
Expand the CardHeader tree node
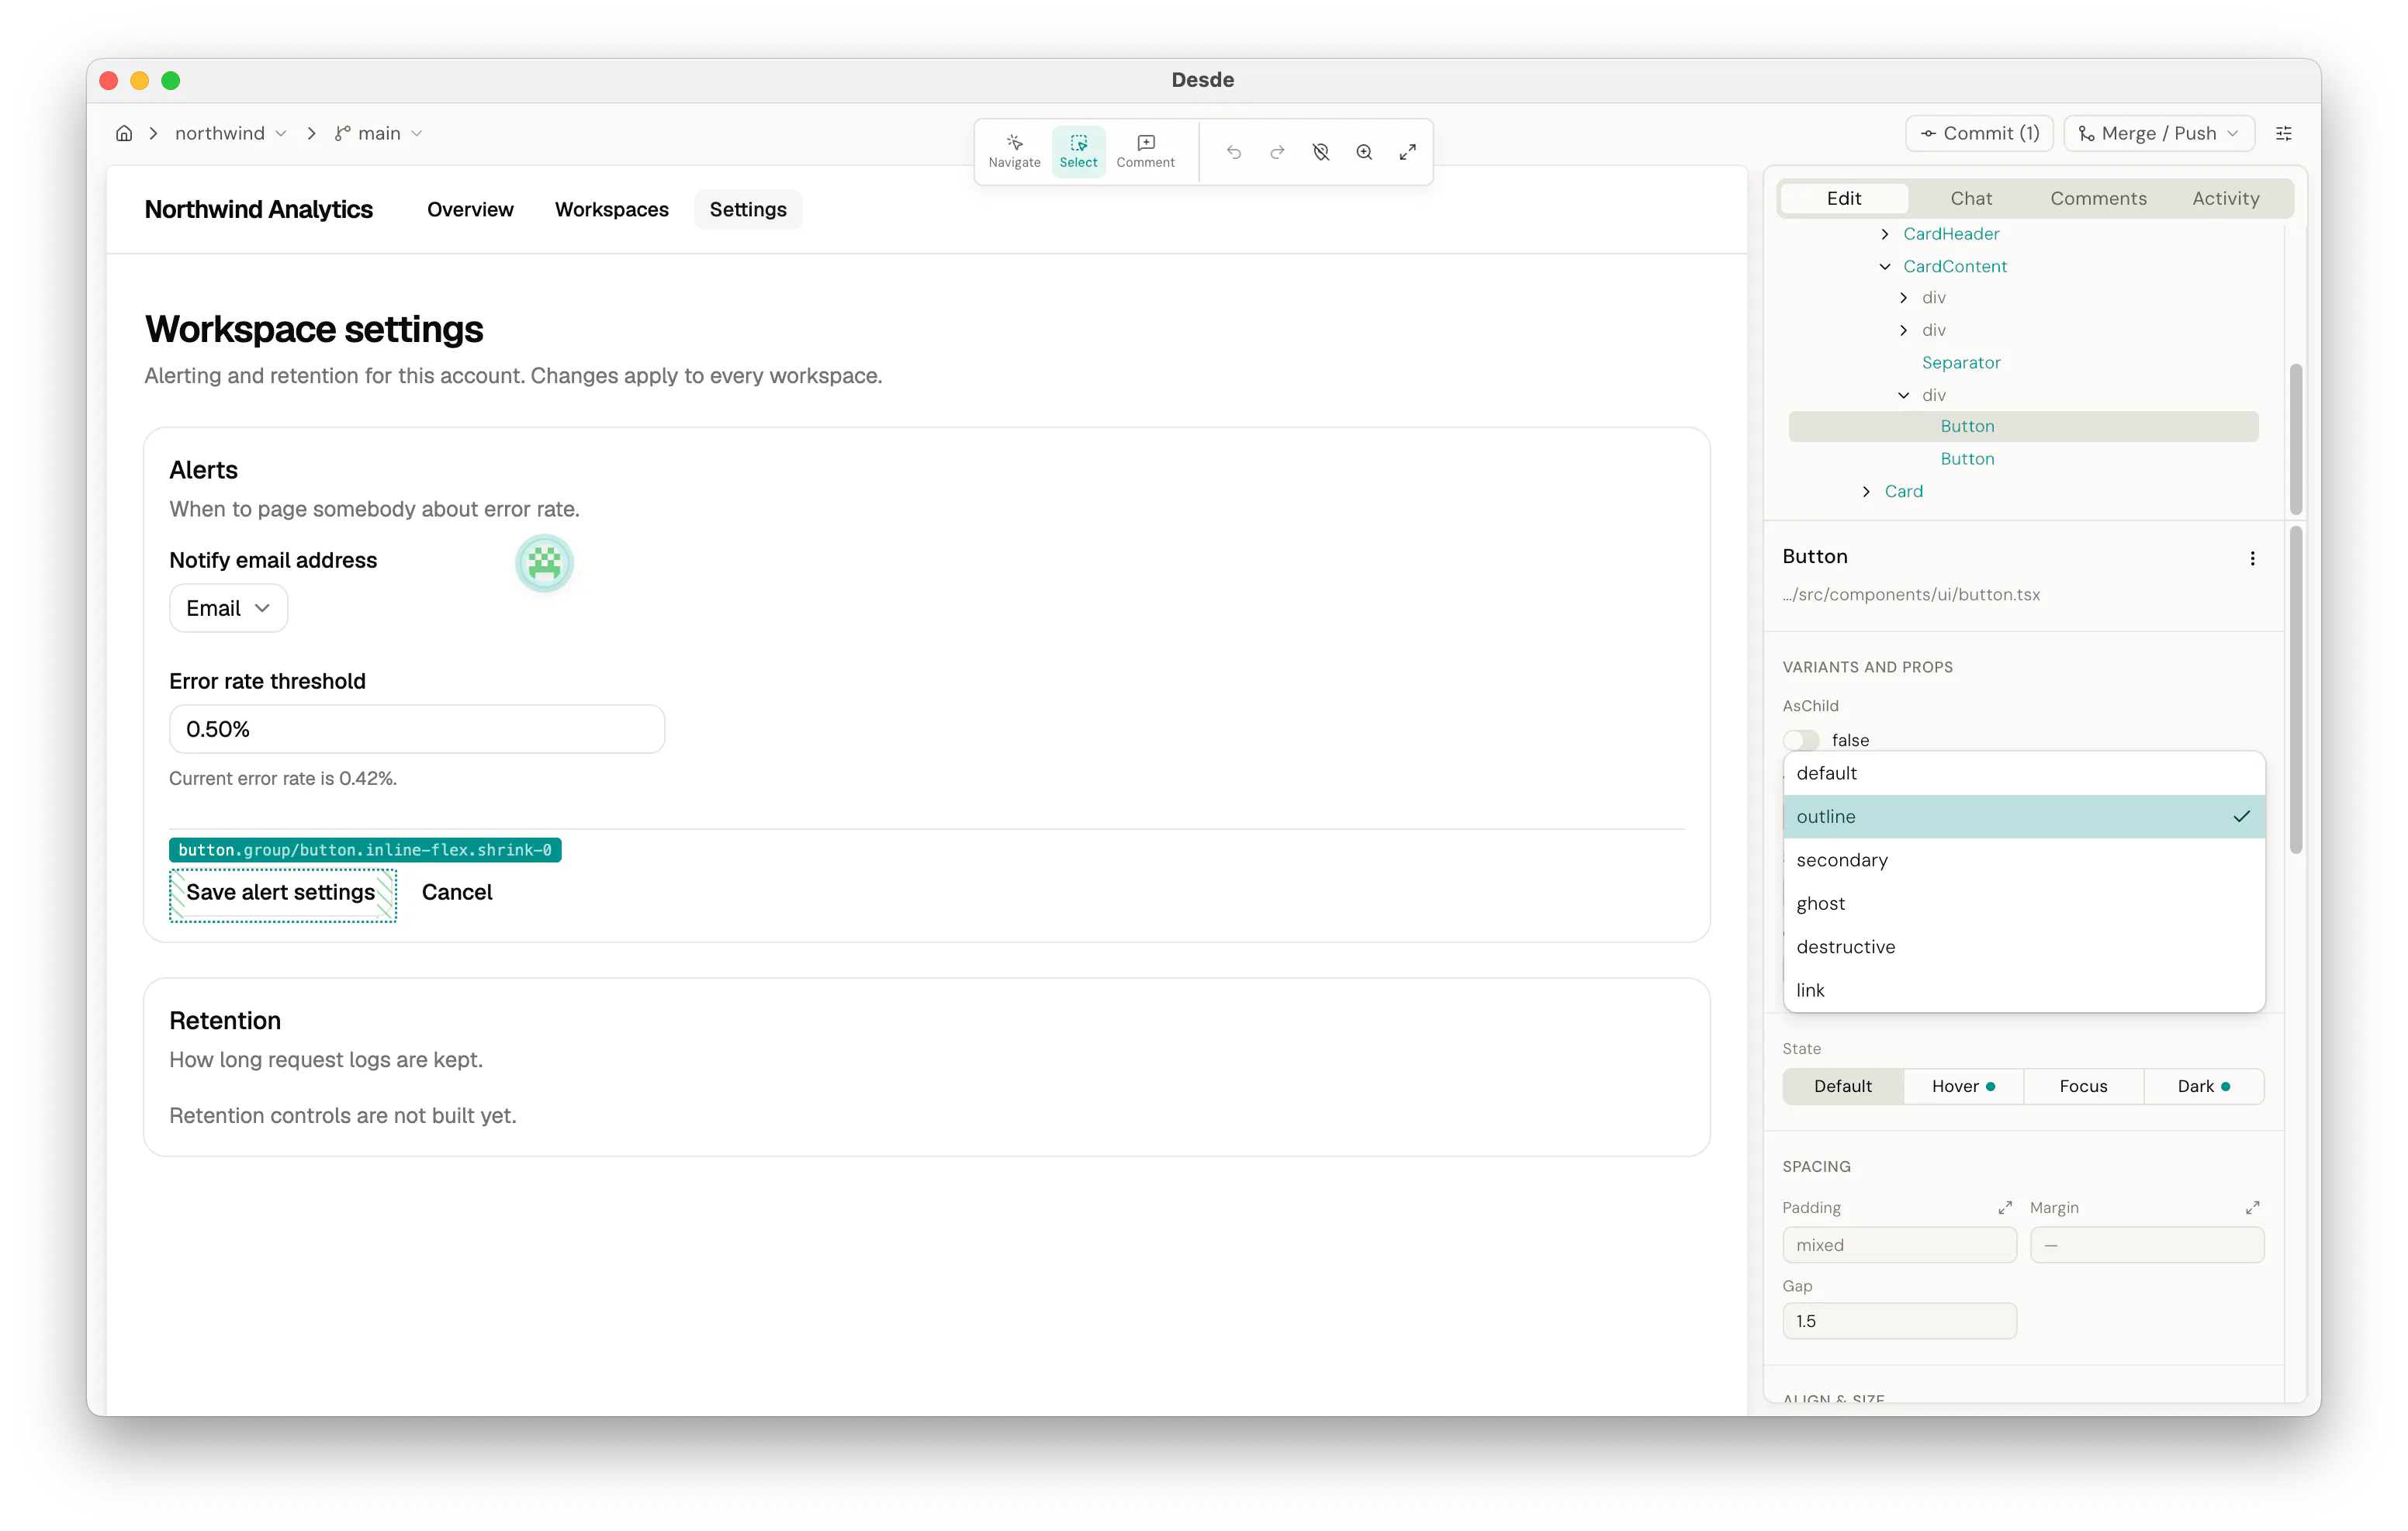(1885, 234)
